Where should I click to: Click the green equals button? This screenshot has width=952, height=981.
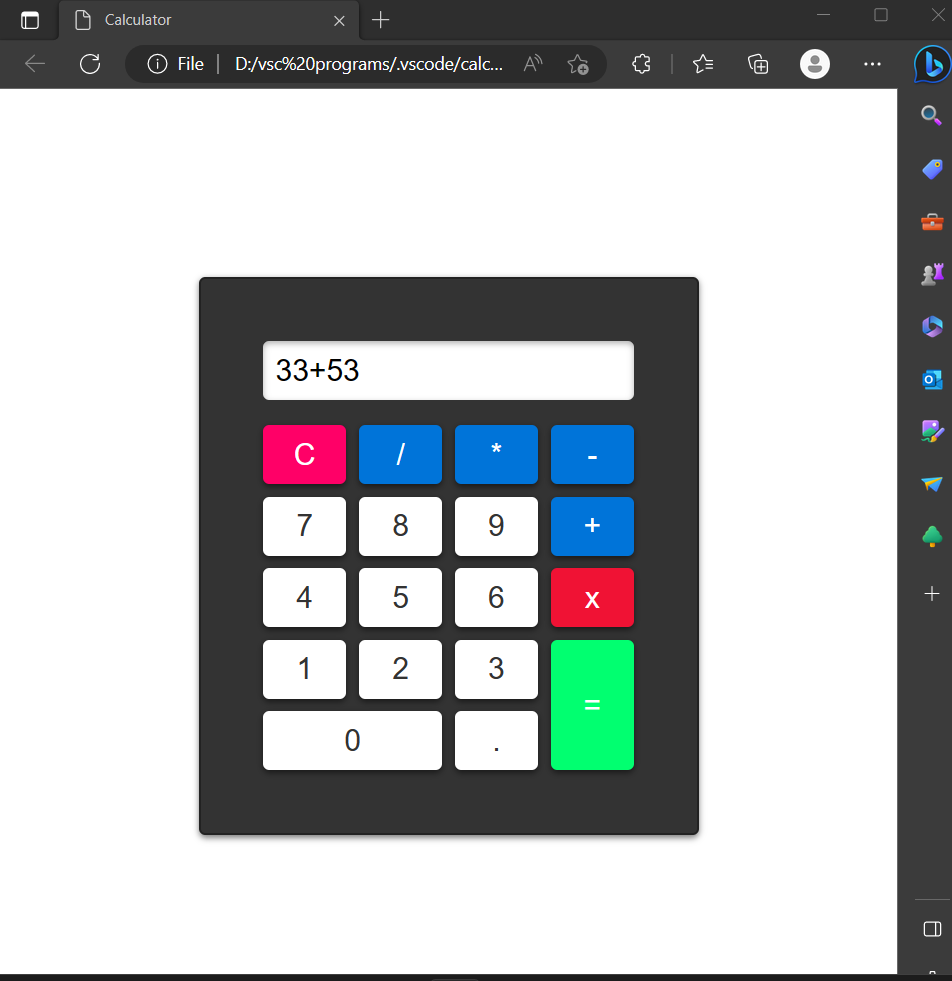(x=592, y=705)
